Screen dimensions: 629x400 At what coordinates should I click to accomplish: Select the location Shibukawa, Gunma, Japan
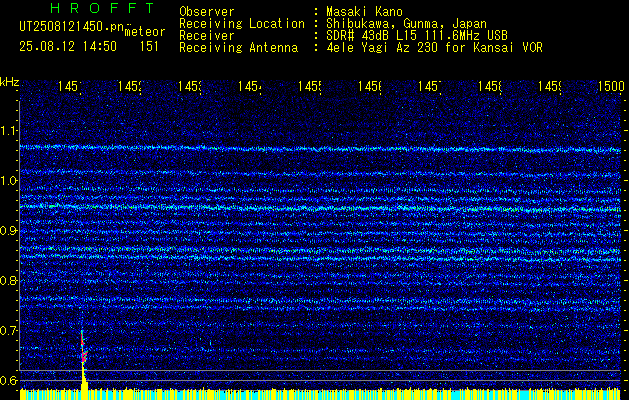(406, 24)
